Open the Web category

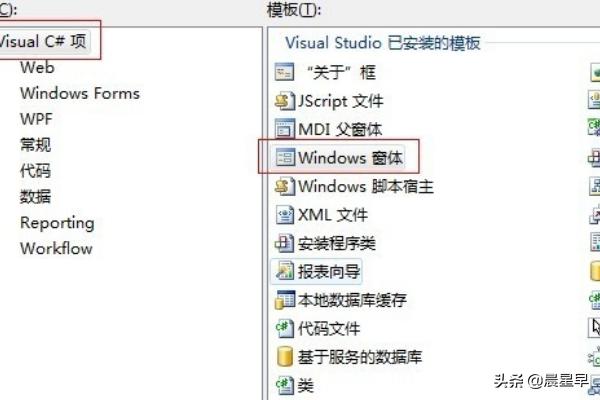click(37, 67)
